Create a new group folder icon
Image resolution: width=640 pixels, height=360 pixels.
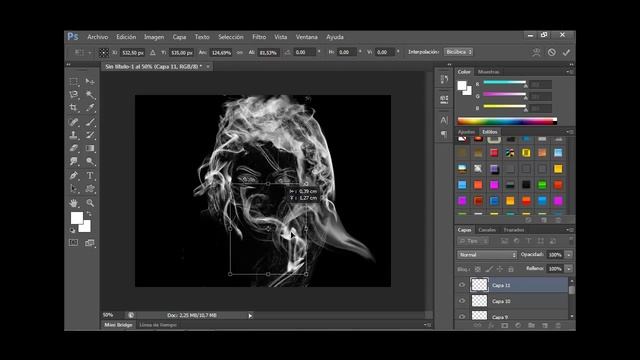pos(531,325)
